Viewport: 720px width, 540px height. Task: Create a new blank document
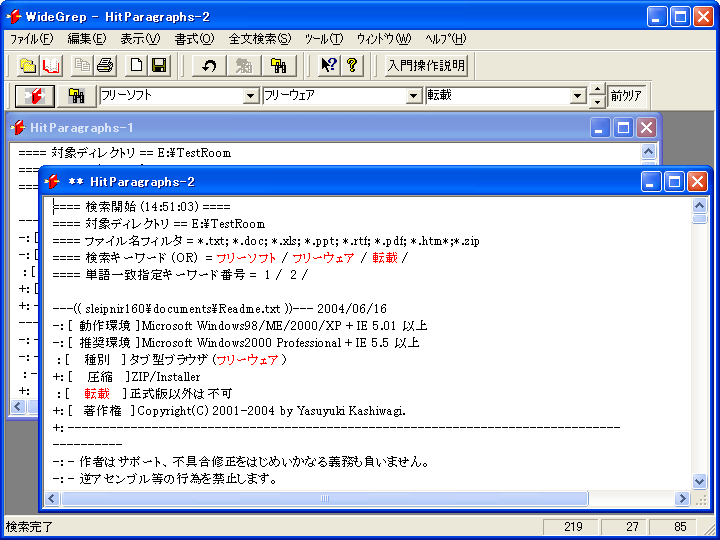pyautogui.click(x=136, y=65)
